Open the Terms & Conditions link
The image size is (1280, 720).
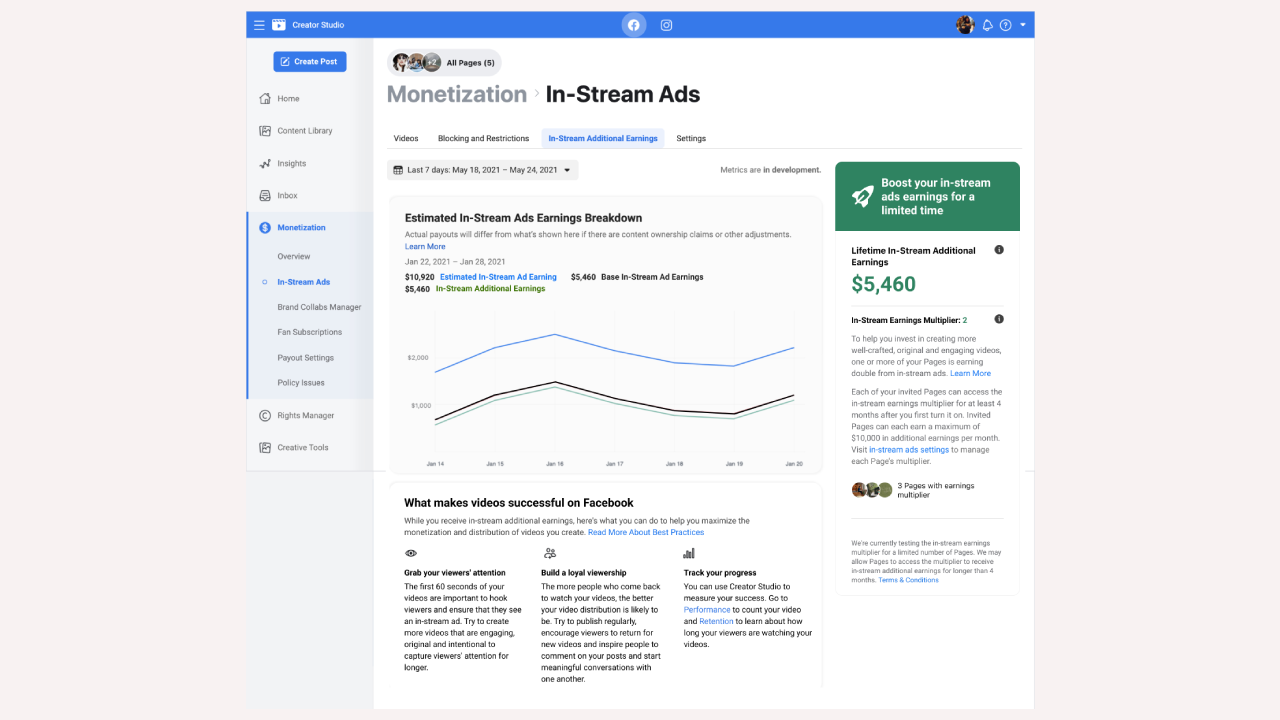click(909, 580)
